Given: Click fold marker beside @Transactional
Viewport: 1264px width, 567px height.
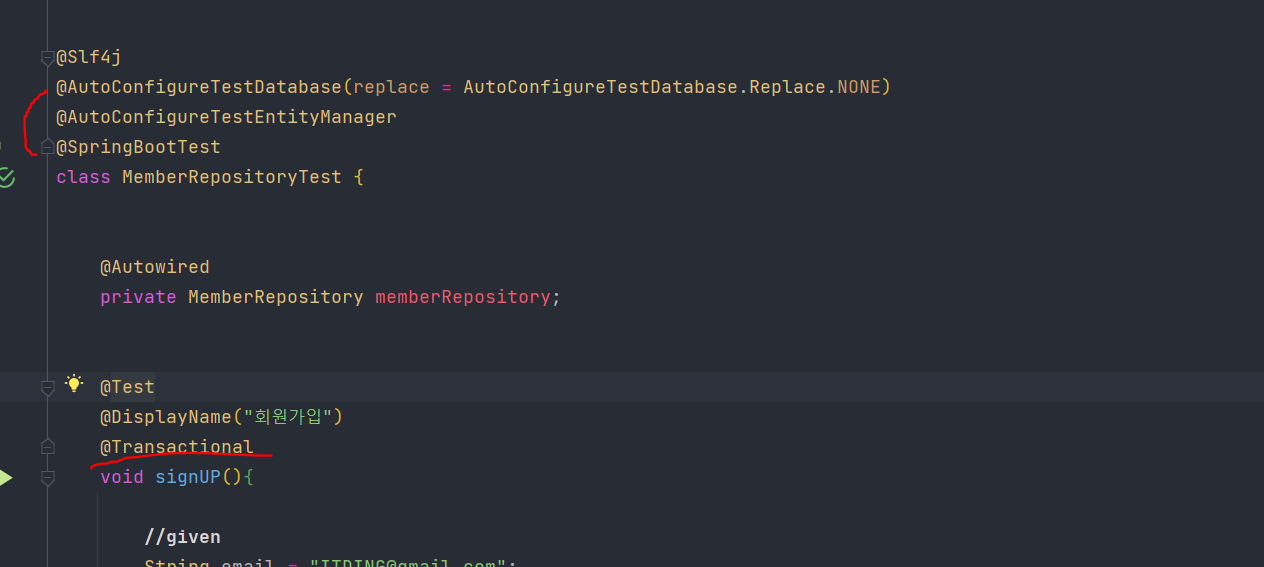Looking at the screenshot, I should (47, 447).
